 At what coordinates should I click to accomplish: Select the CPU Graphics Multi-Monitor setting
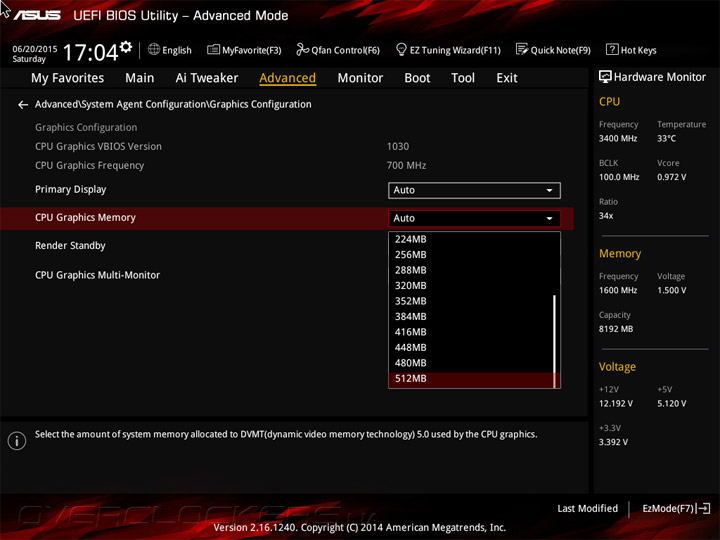97,275
